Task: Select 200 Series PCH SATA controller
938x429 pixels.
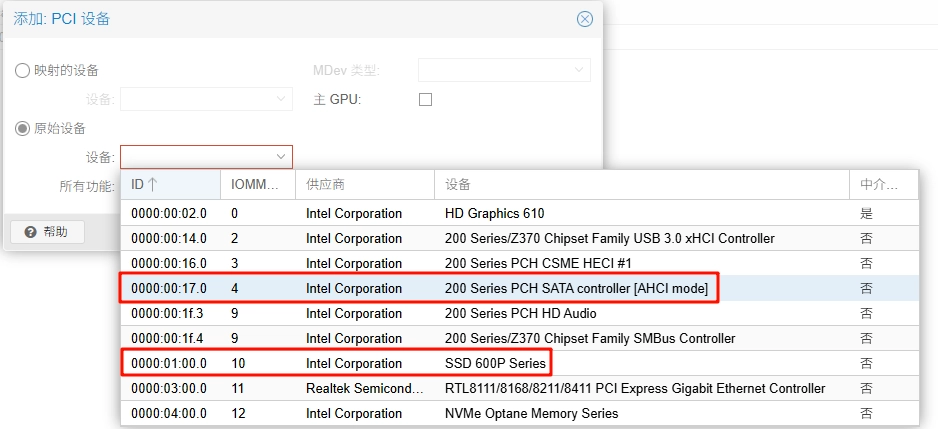Action: 576,288
